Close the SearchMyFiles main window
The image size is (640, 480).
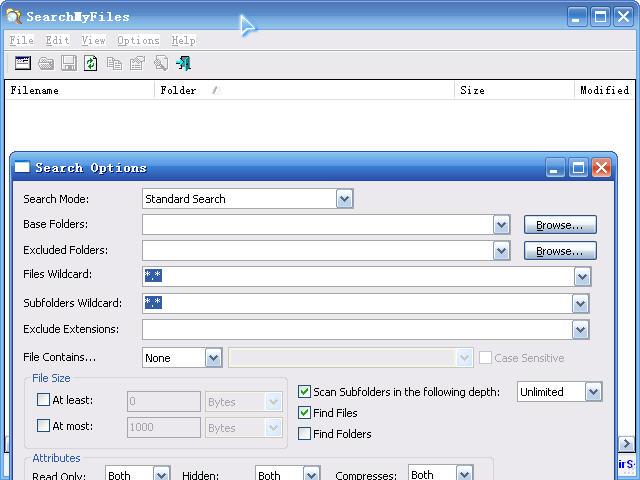click(x=623, y=17)
